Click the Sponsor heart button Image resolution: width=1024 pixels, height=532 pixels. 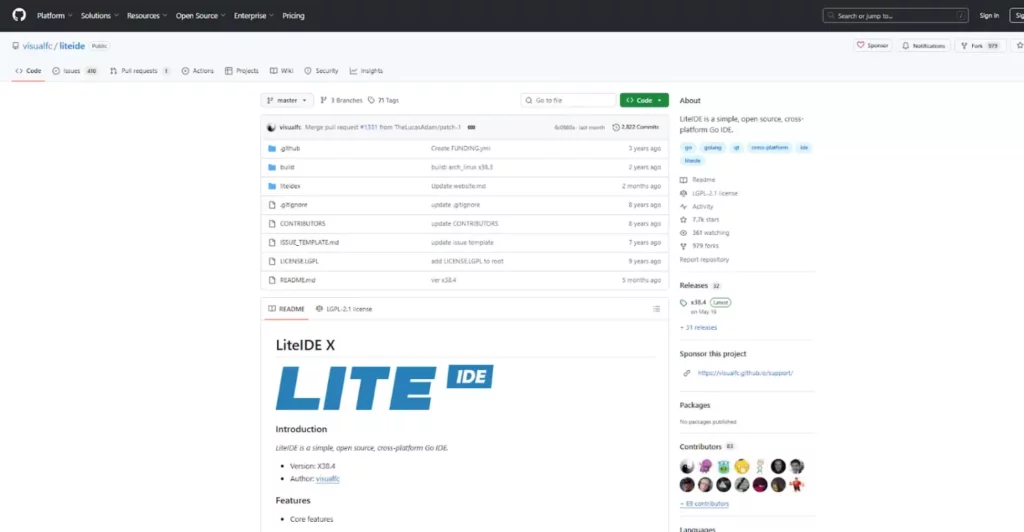click(x=873, y=46)
